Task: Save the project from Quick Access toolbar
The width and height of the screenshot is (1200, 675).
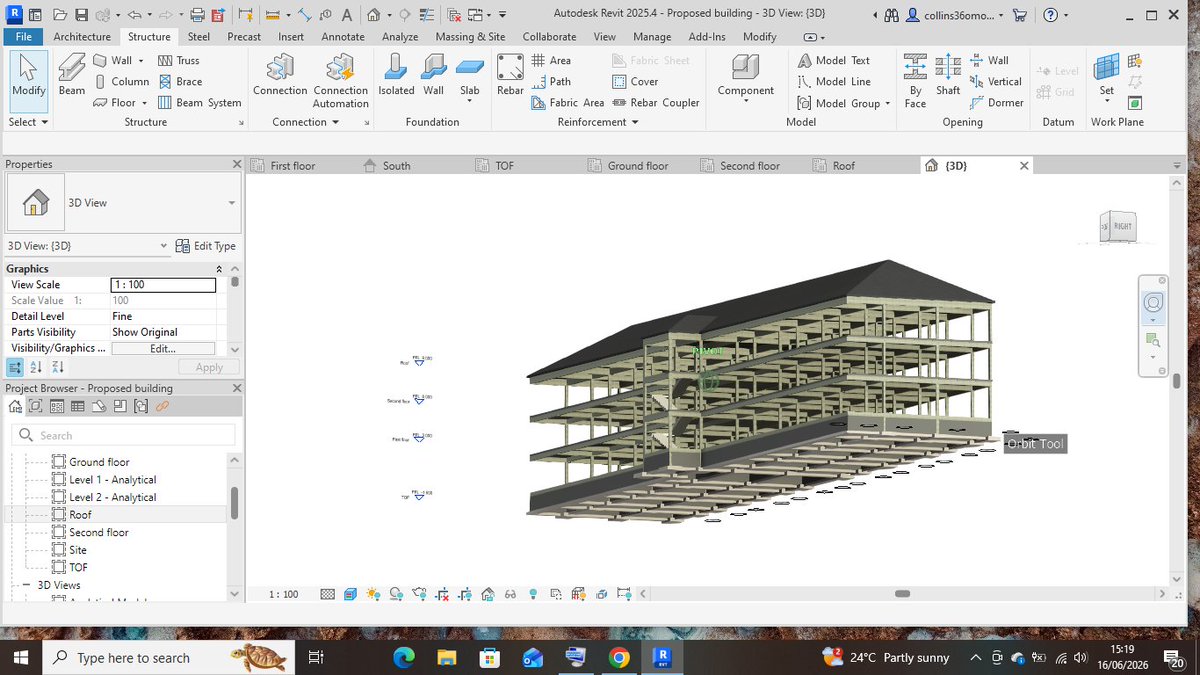Action: 82,15
